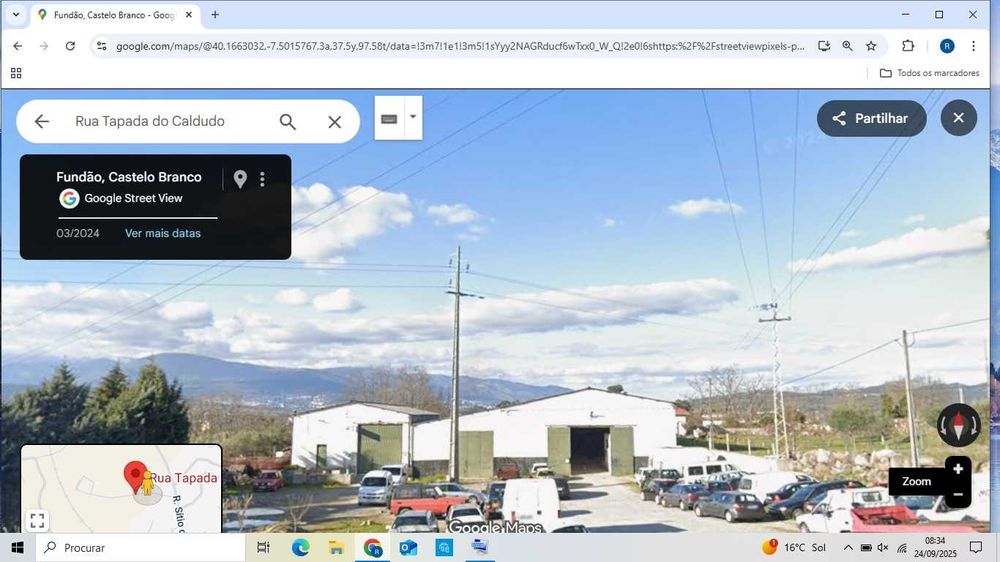Image resolution: width=1000 pixels, height=562 pixels.
Task: Click install app icon in address bar
Action: coord(824,46)
